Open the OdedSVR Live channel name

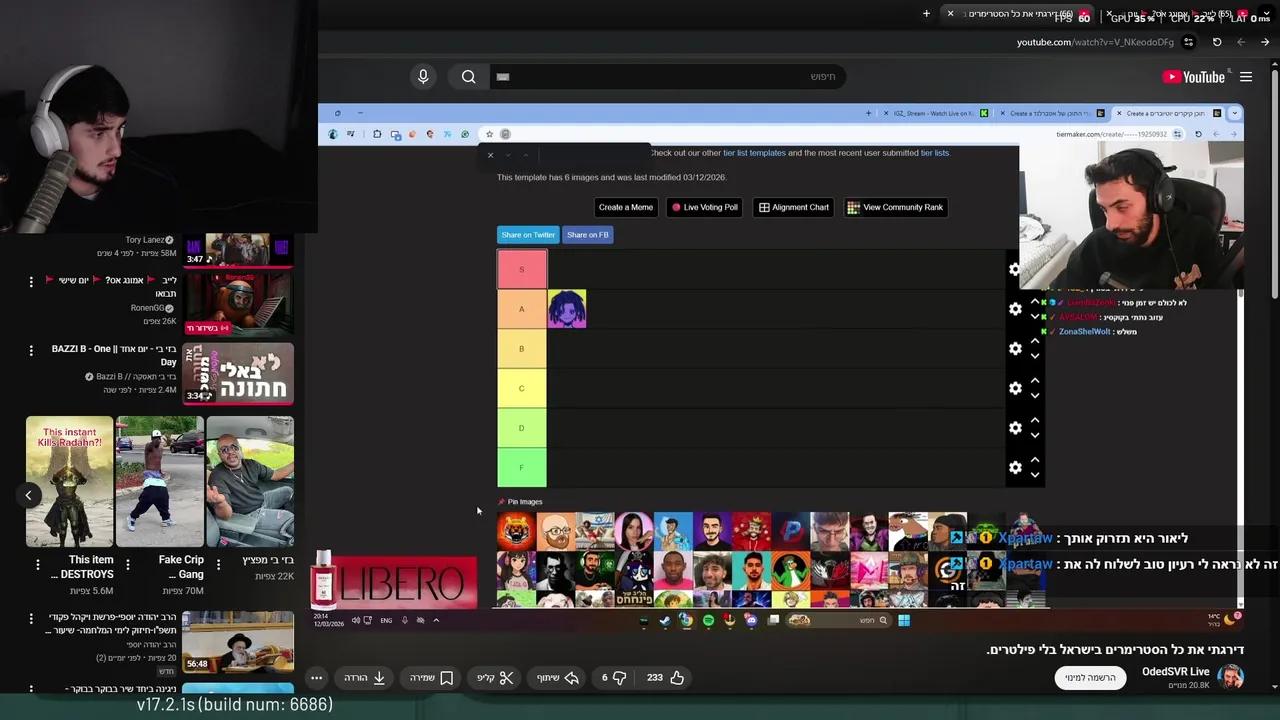tap(1176, 672)
